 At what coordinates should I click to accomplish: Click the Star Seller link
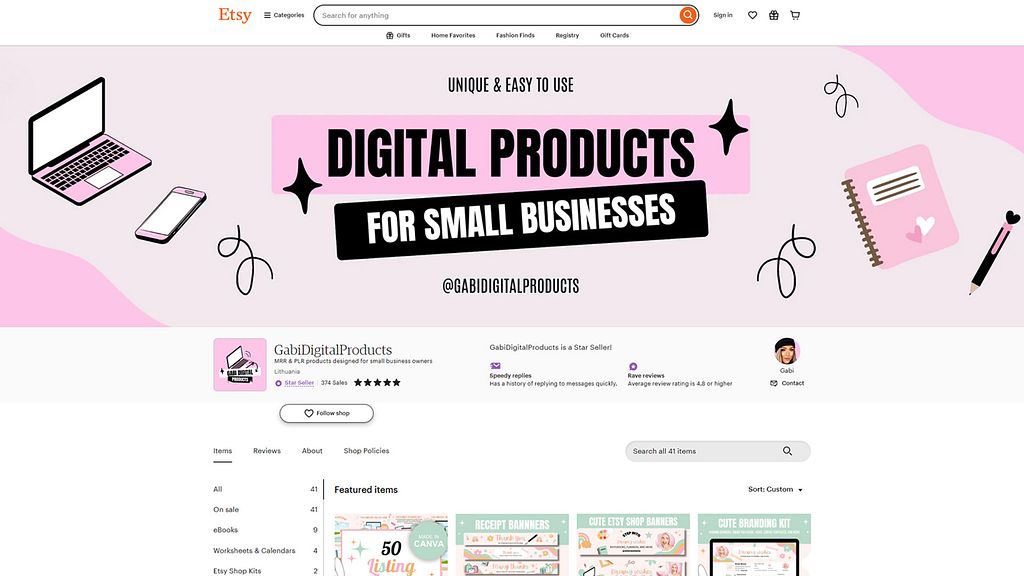point(299,383)
